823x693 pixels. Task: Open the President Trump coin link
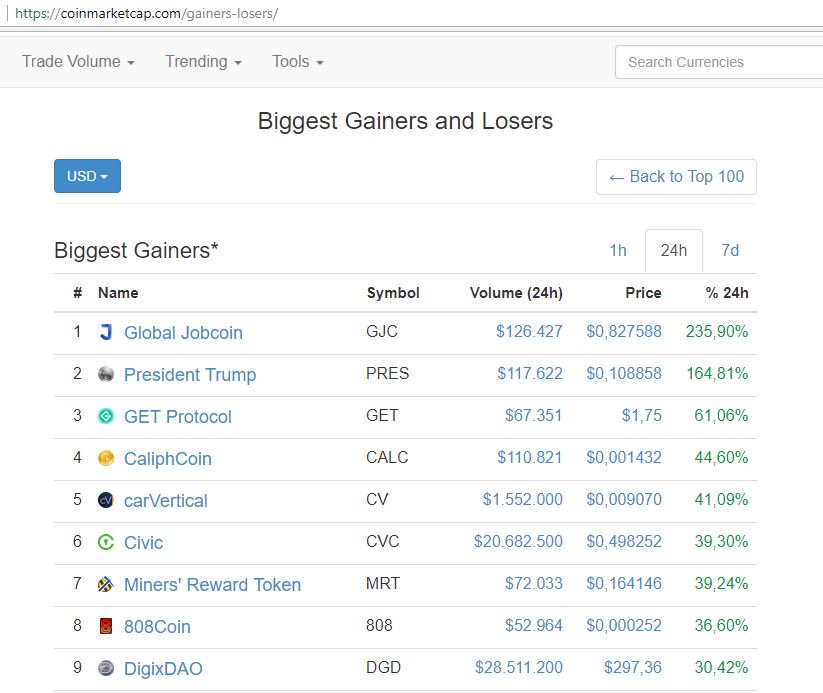(190, 374)
